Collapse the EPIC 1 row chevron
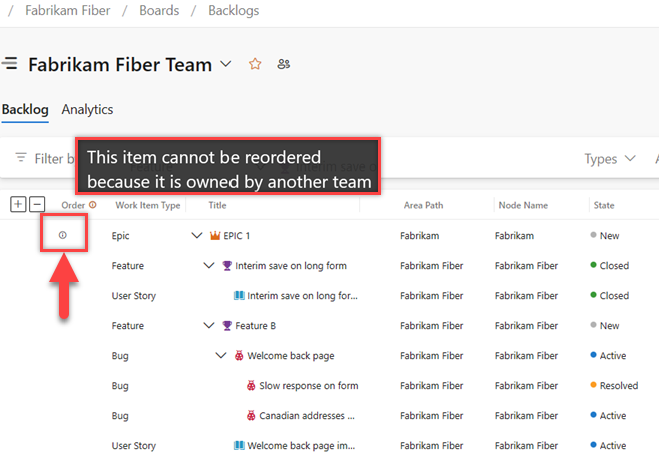 pyautogui.click(x=197, y=235)
